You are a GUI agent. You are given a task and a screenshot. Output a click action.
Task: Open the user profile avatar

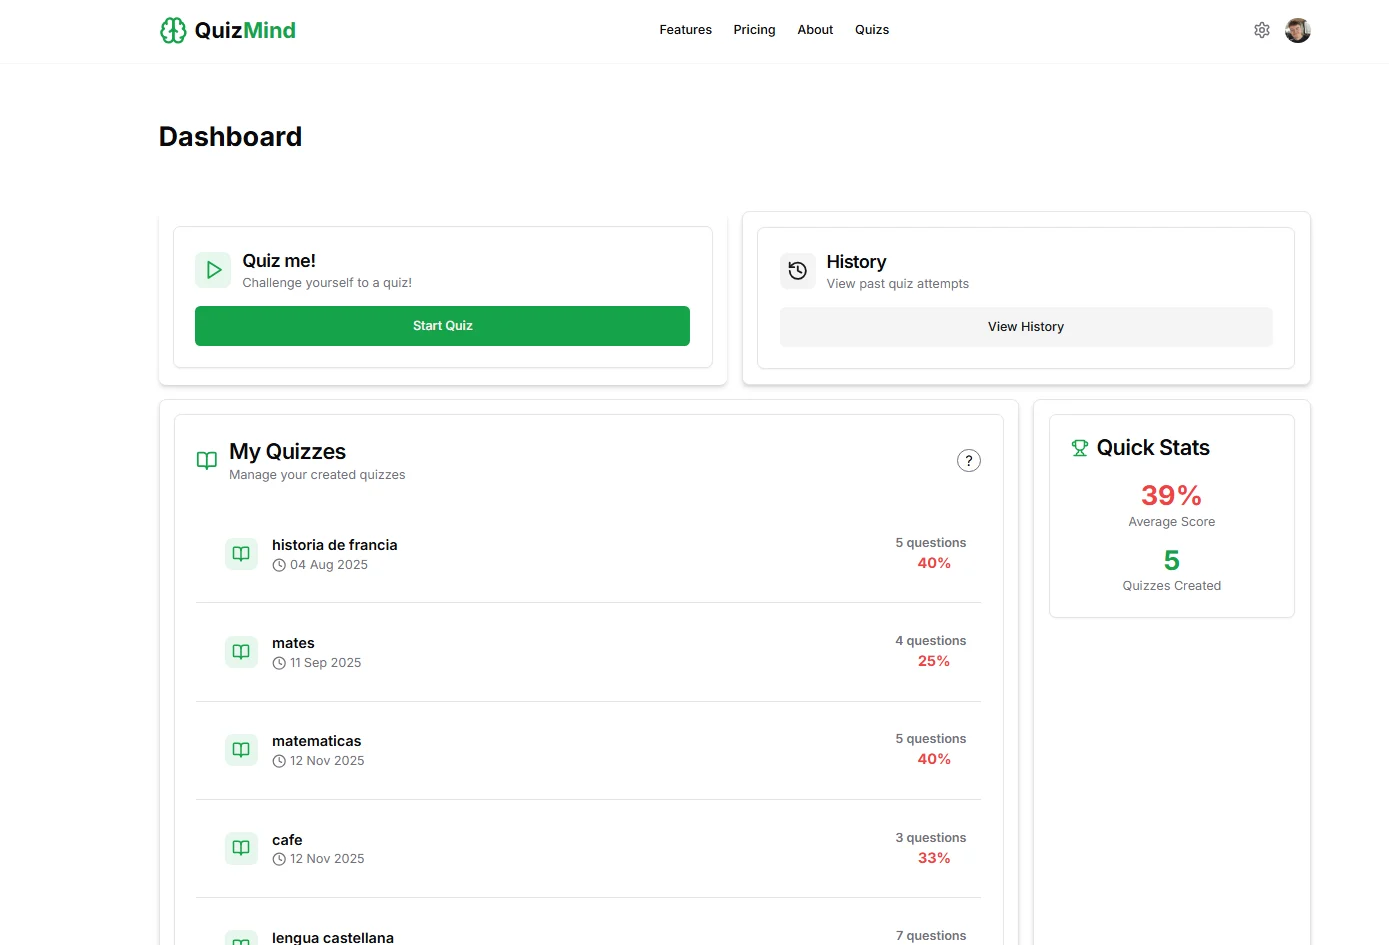click(x=1298, y=30)
